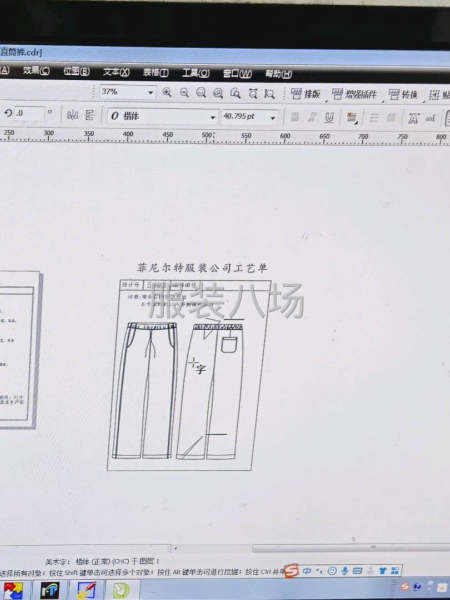Click the first colorful taskbar app icon
This screenshot has height=600, width=450.
coord(13,591)
